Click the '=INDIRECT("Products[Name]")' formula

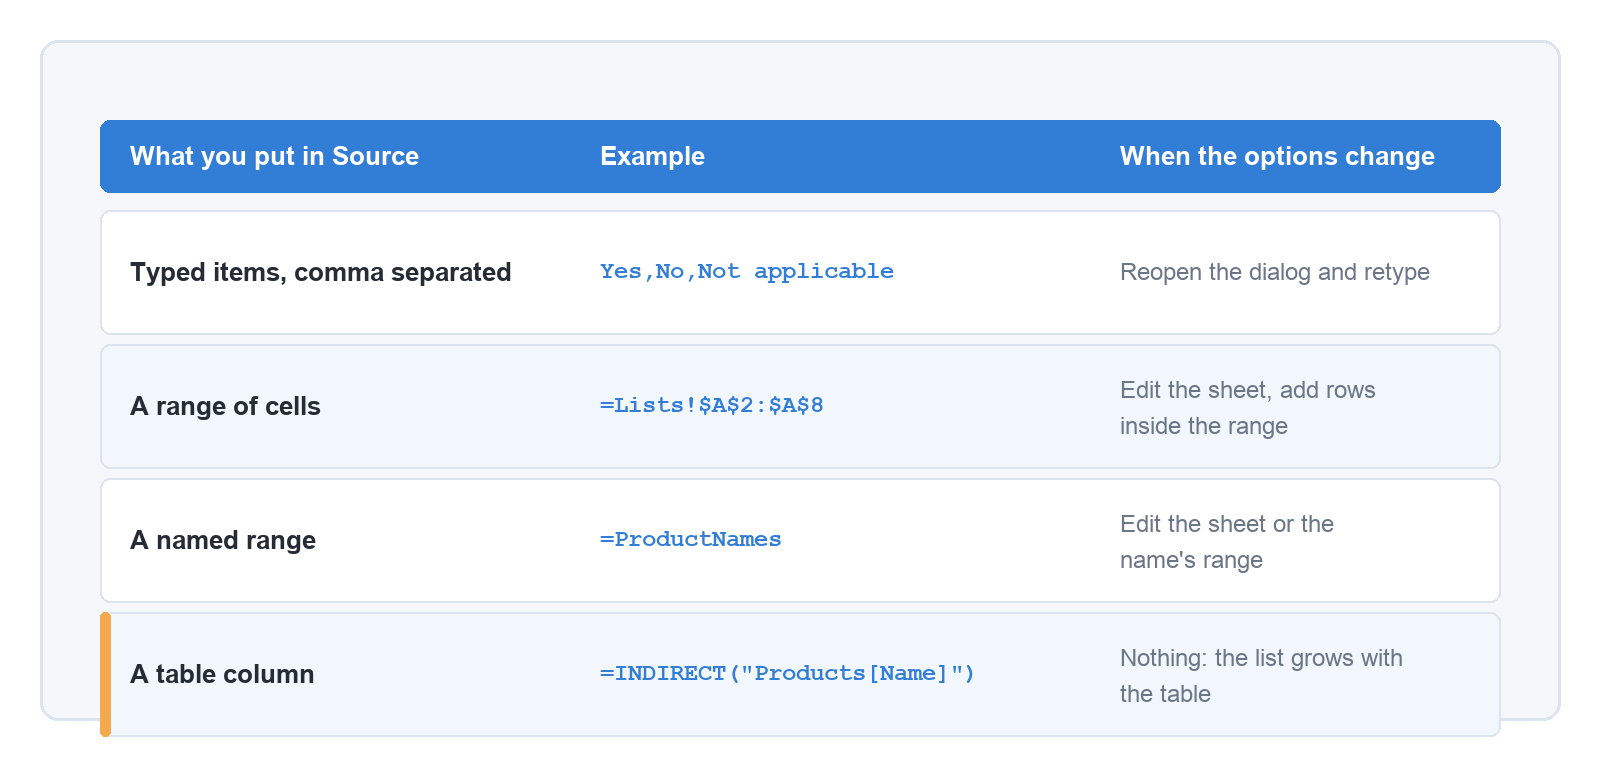(787, 673)
